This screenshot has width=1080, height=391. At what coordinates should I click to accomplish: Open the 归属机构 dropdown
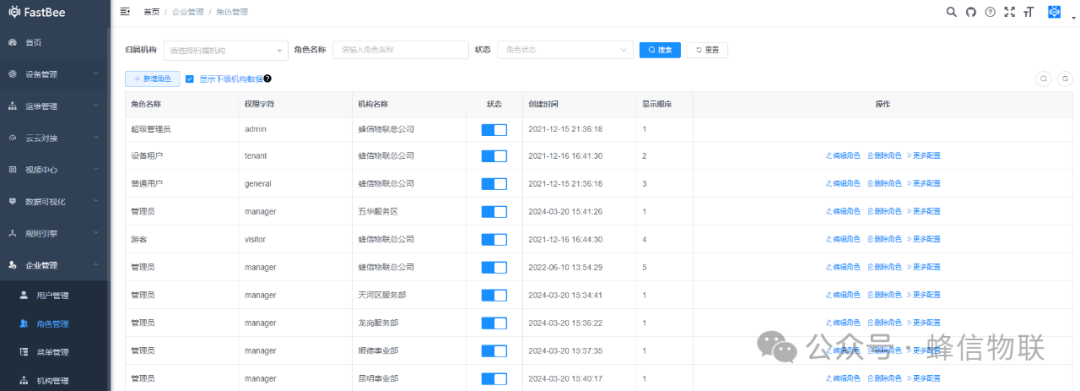(x=226, y=50)
